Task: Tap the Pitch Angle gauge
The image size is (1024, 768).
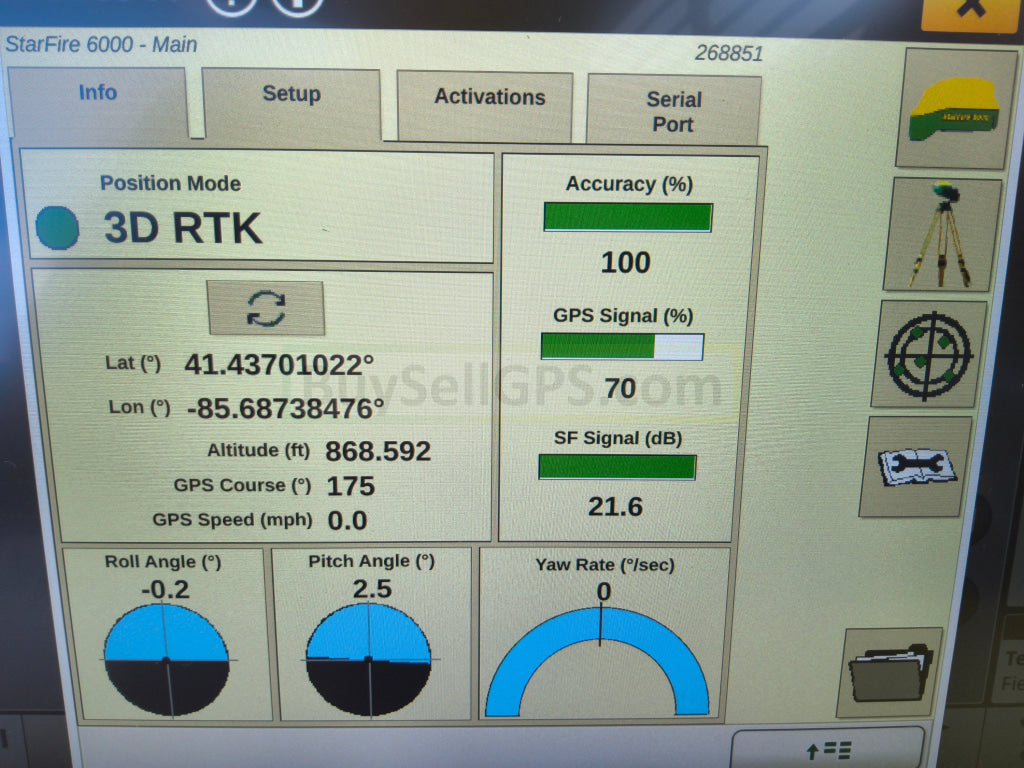Action: pyautogui.click(x=368, y=659)
